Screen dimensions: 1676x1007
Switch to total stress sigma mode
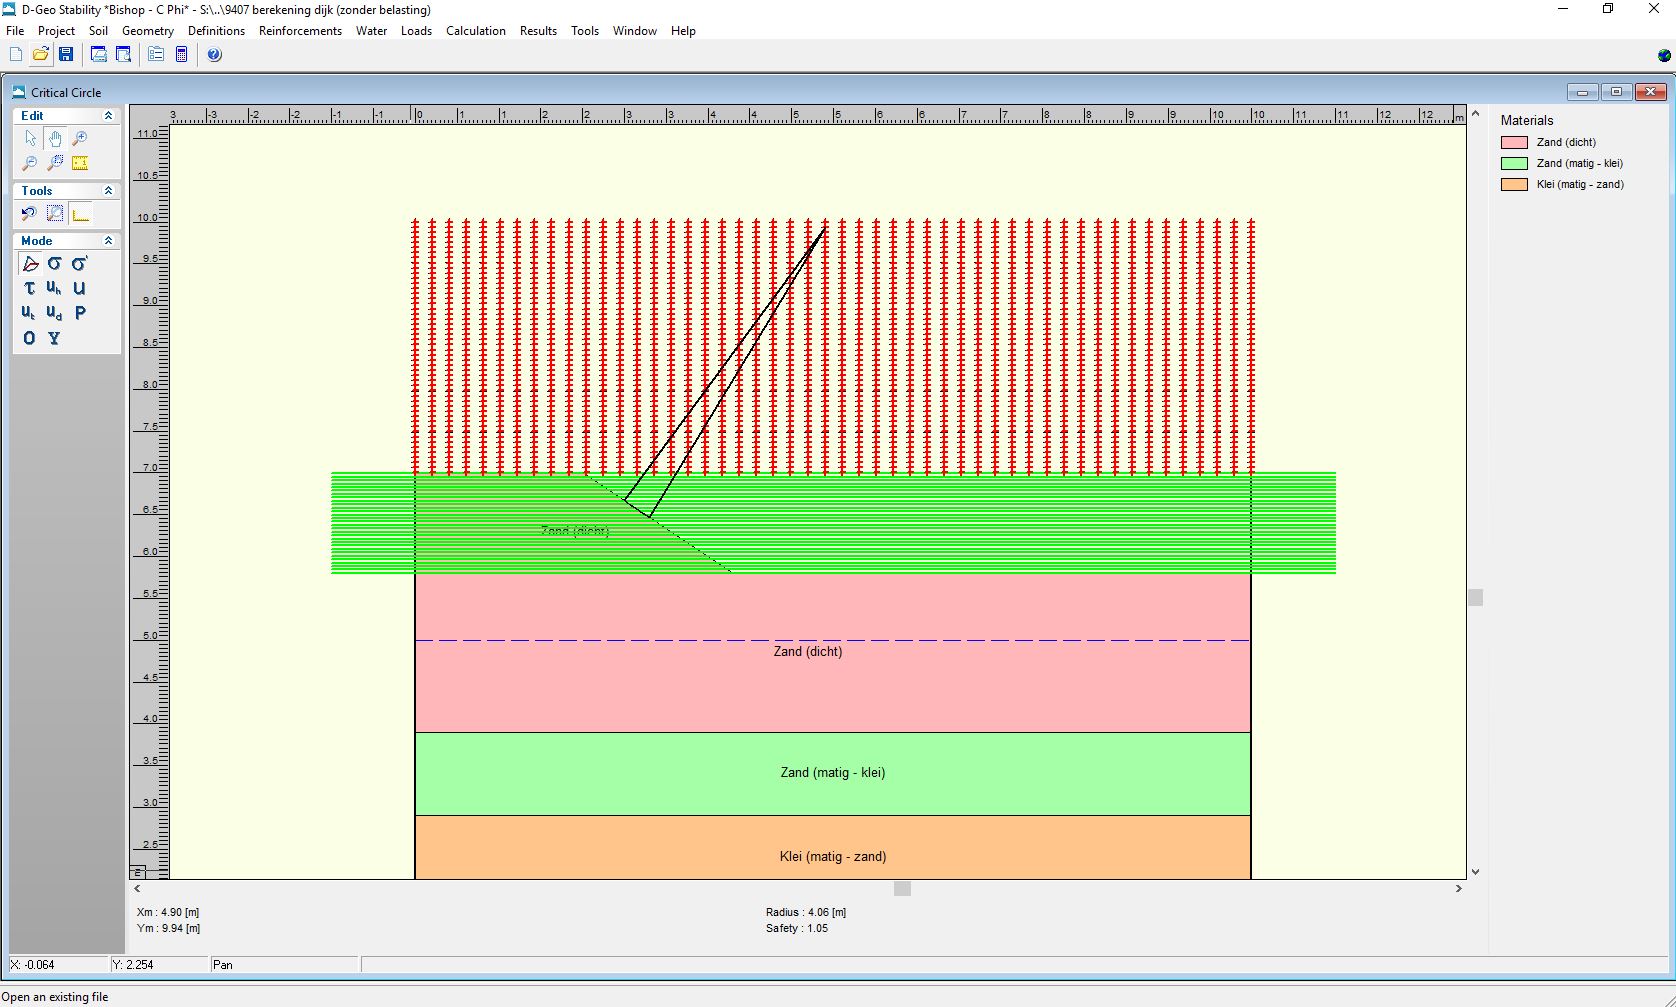tap(54, 264)
